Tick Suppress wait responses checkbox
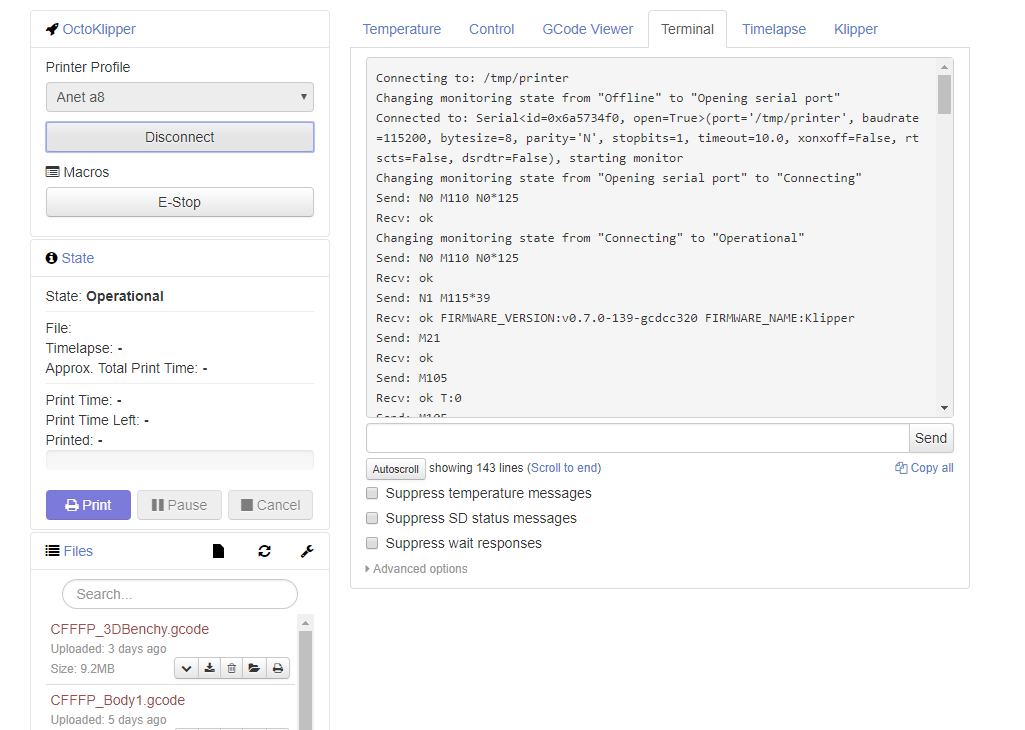 click(372, 543)
